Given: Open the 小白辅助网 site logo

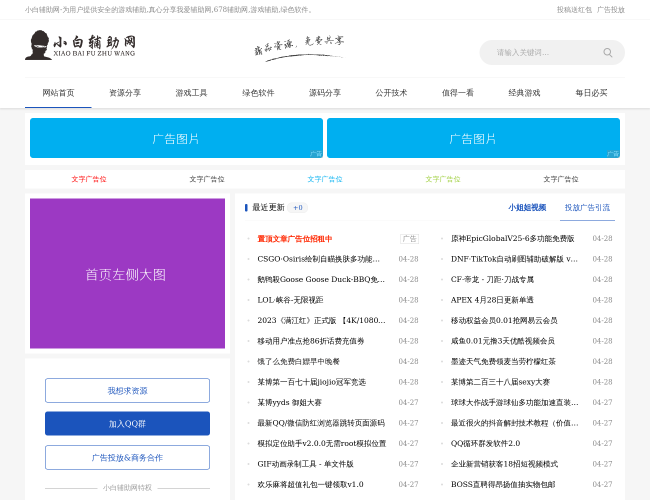Looking at the screenshot, I should 80,45.
